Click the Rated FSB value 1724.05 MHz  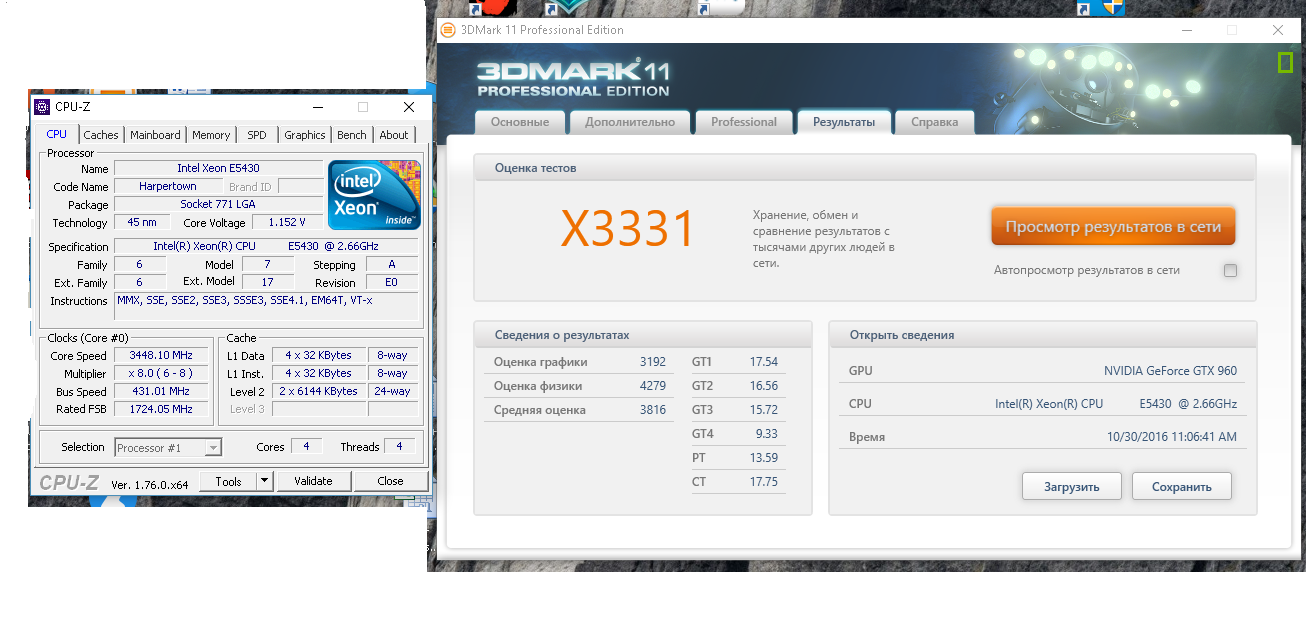tap(160, 409)
